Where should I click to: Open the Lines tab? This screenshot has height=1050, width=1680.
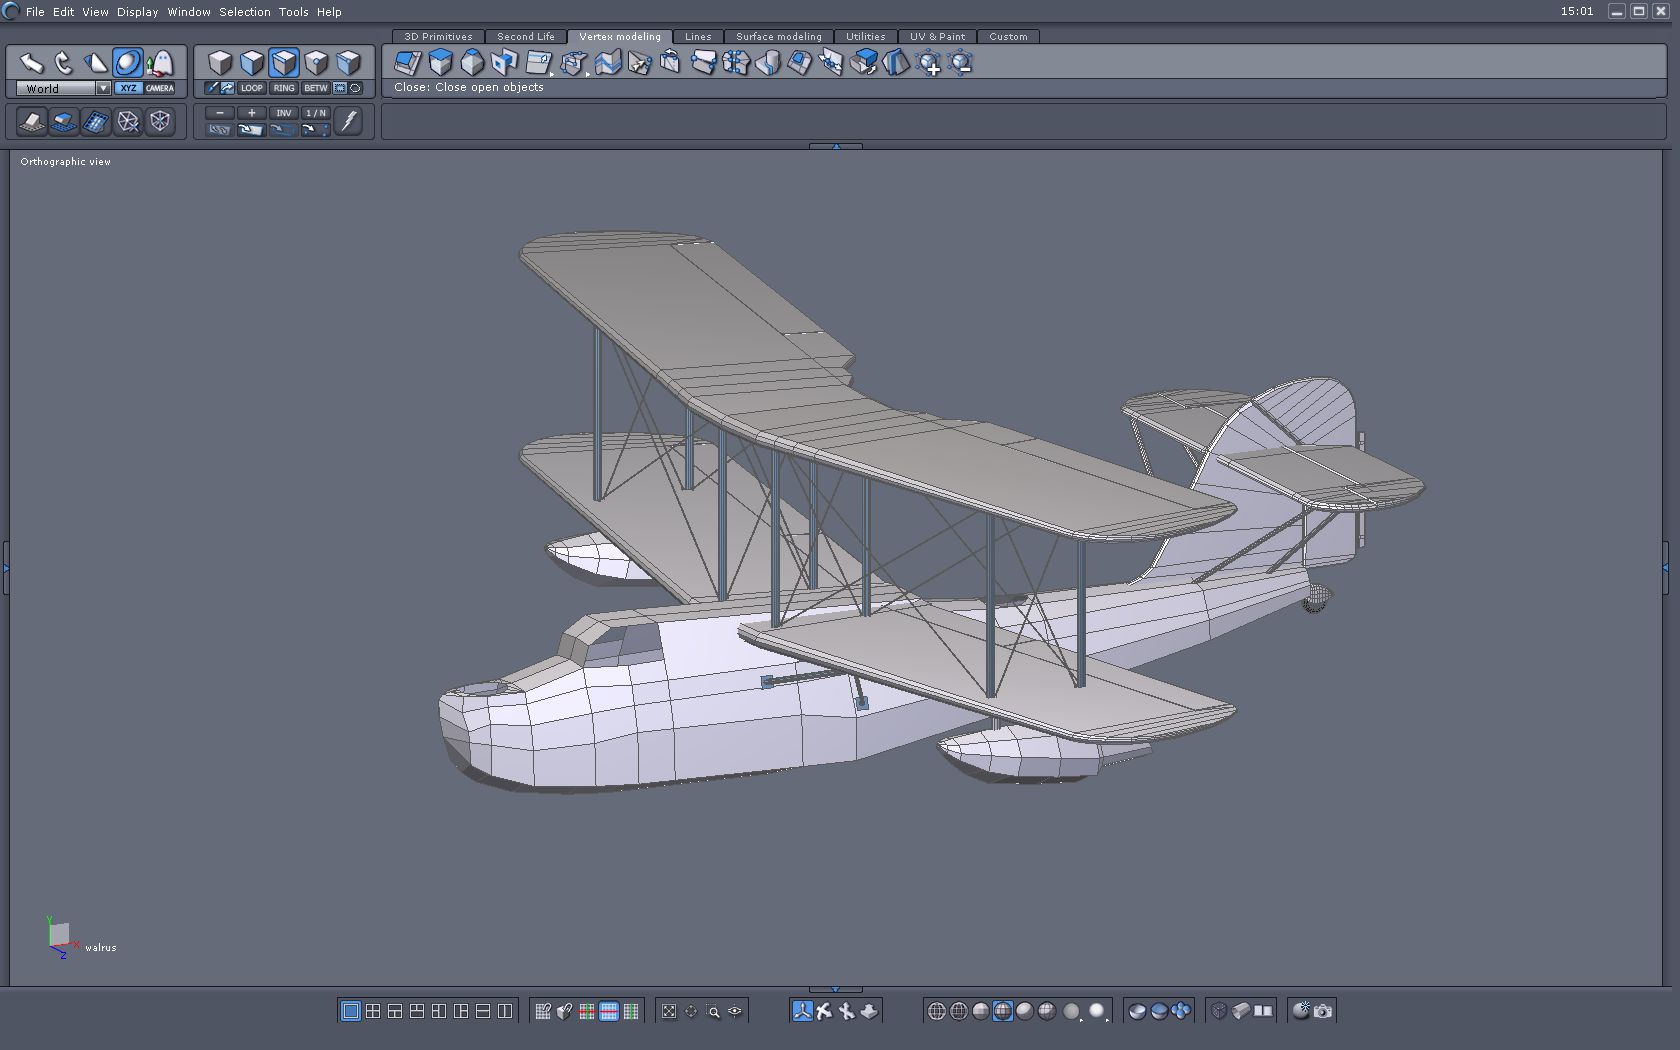[698, 37]
